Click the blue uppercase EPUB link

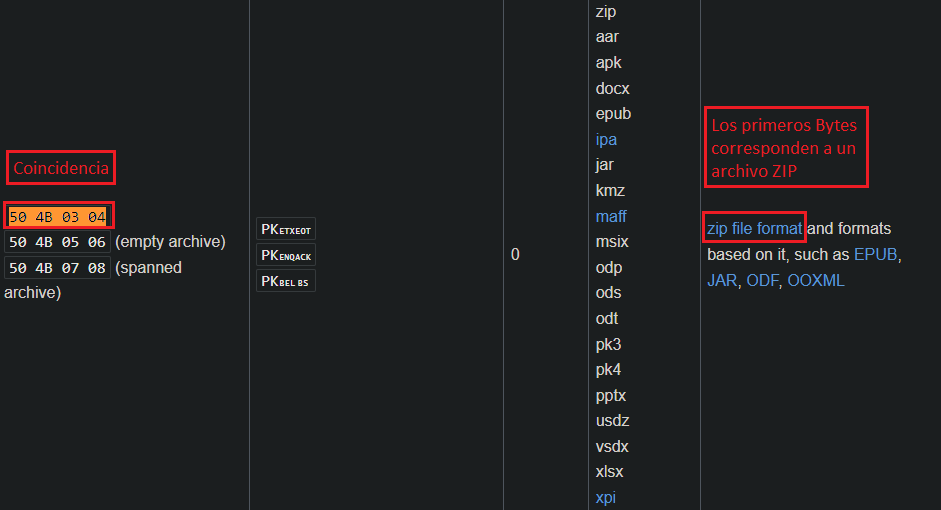pos(876,254)
